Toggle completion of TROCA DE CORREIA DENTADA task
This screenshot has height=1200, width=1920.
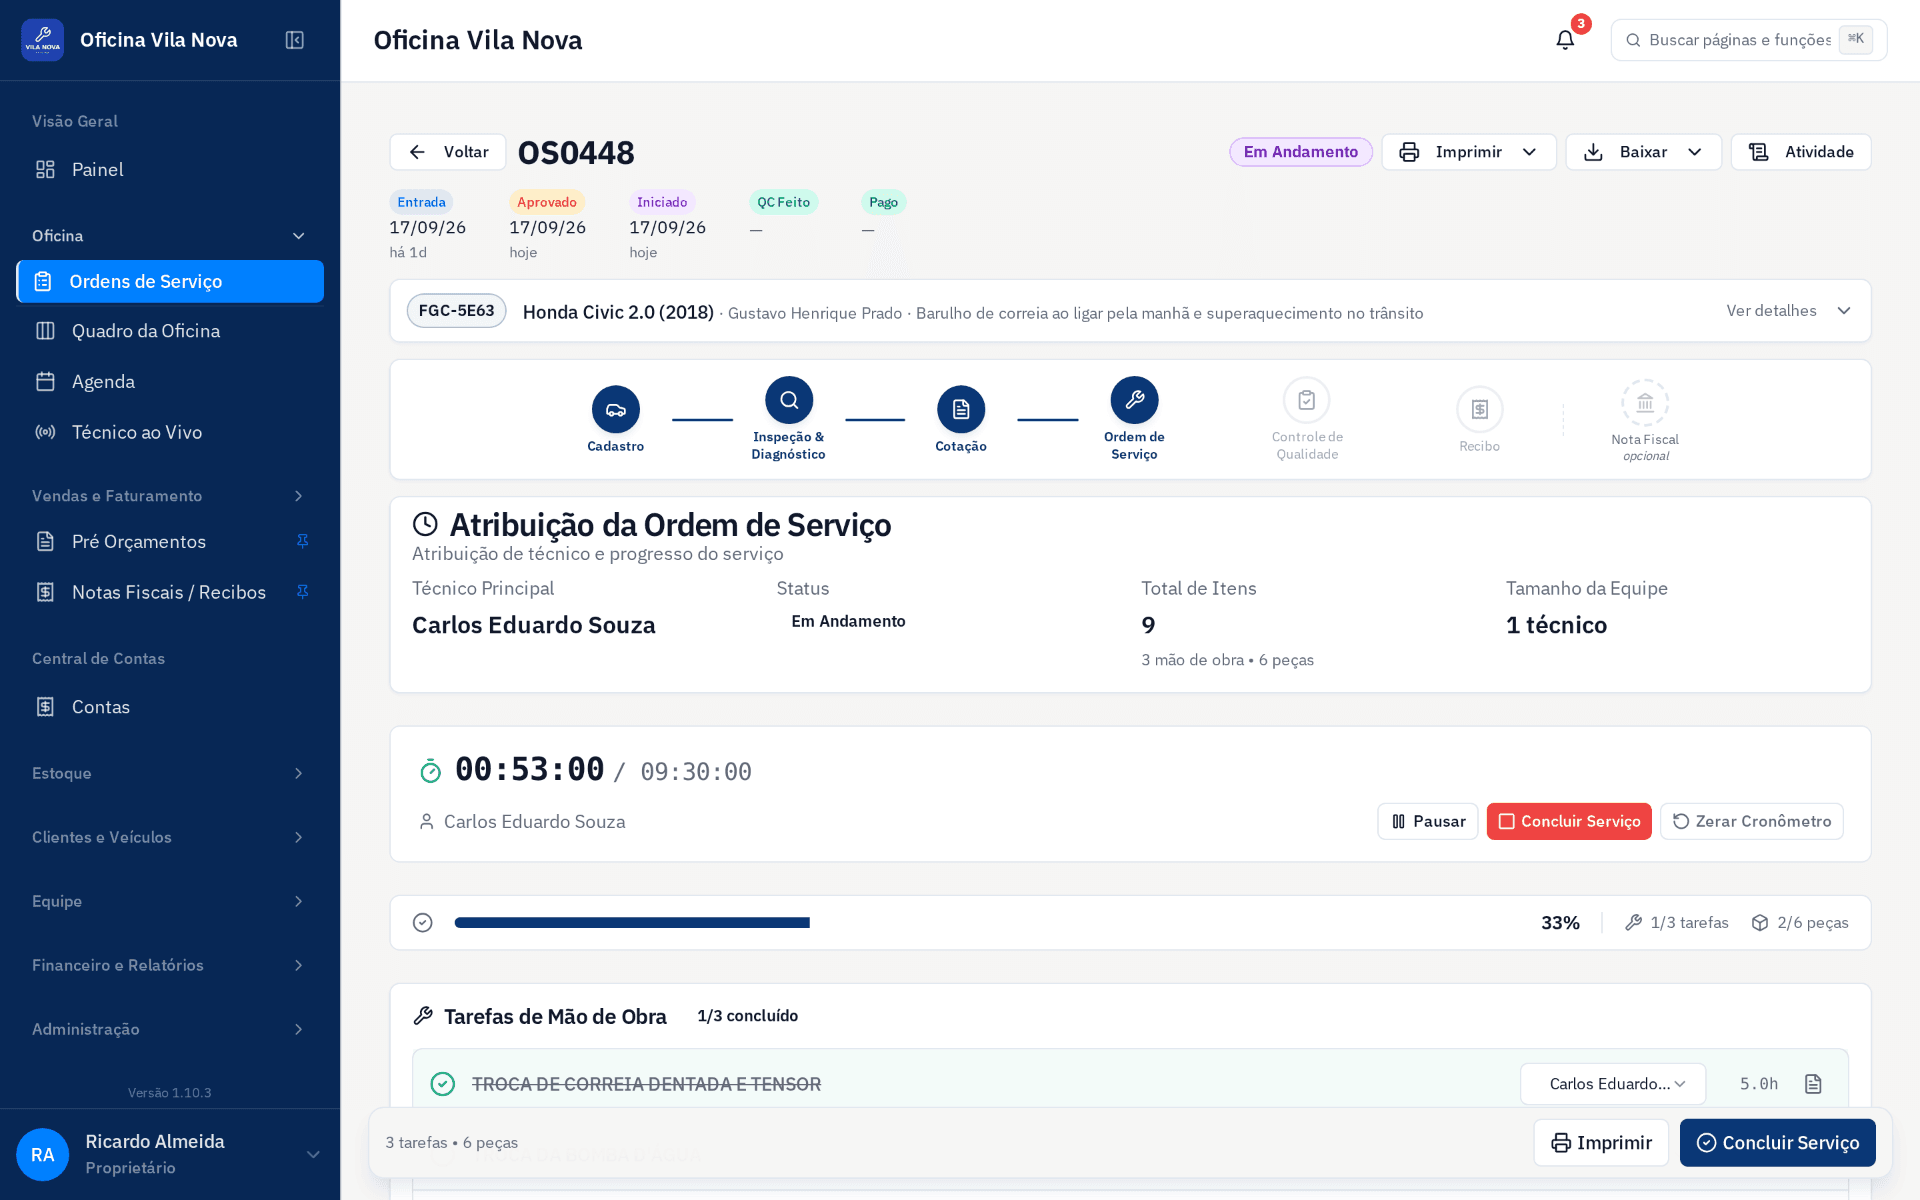click(x=442, y=1084)
